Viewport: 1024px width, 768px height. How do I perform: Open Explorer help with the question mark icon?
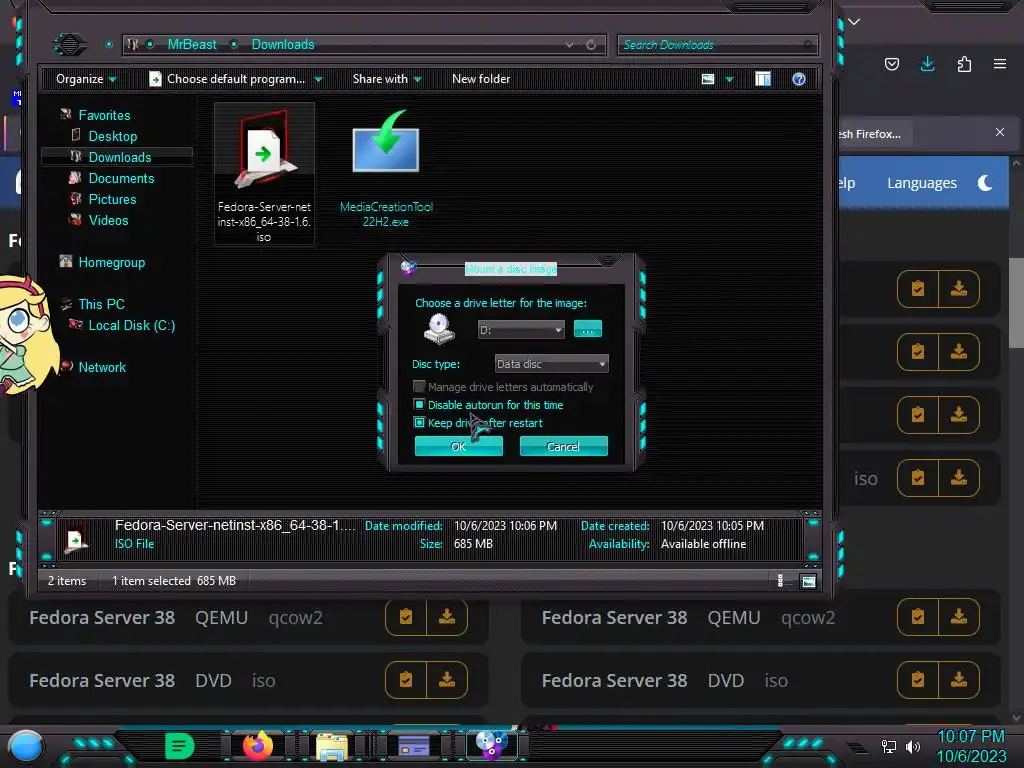coord(799,79)
